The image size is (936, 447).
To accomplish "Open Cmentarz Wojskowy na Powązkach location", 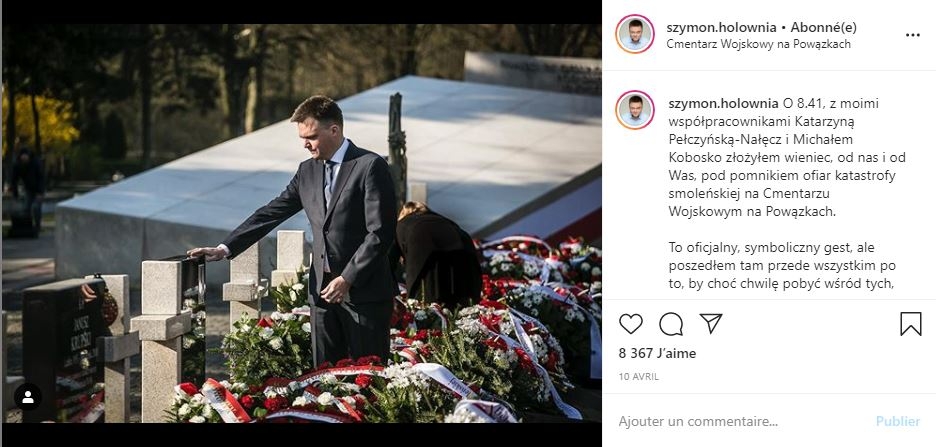I will [758, 44].
